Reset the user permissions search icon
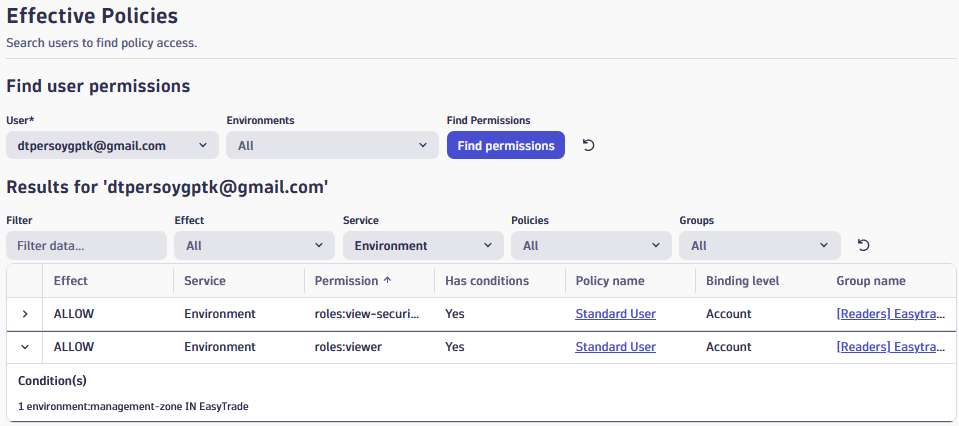This screenshot has width=959, height=426. pos(589,146)
